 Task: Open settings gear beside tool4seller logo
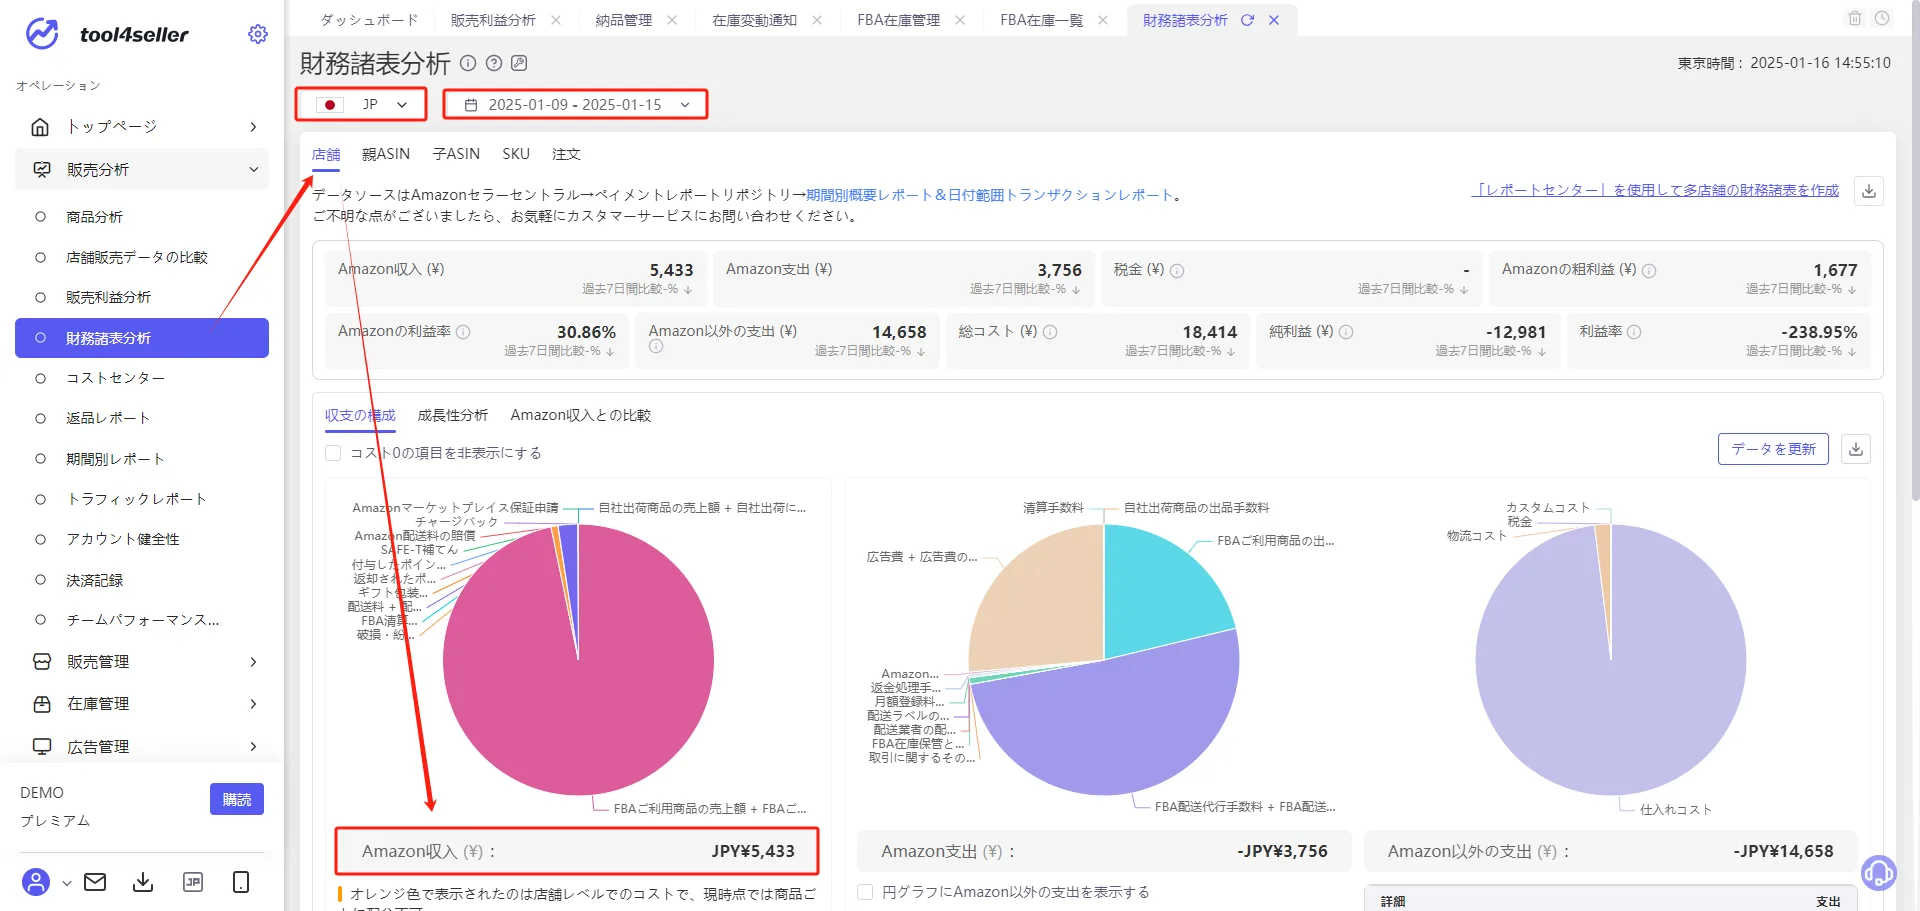point(258,34)
